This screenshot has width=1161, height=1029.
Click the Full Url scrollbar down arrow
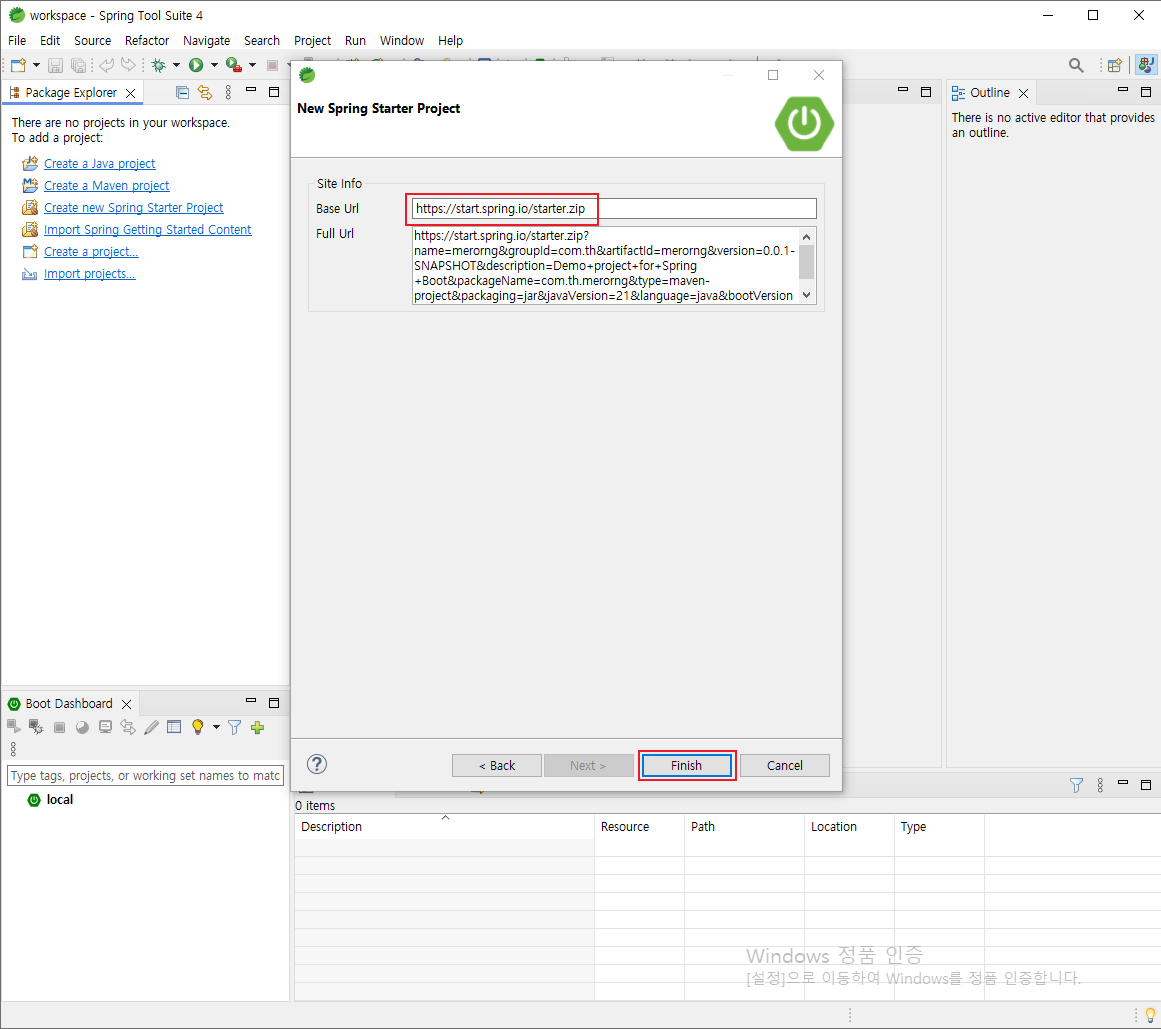[806, 295]
